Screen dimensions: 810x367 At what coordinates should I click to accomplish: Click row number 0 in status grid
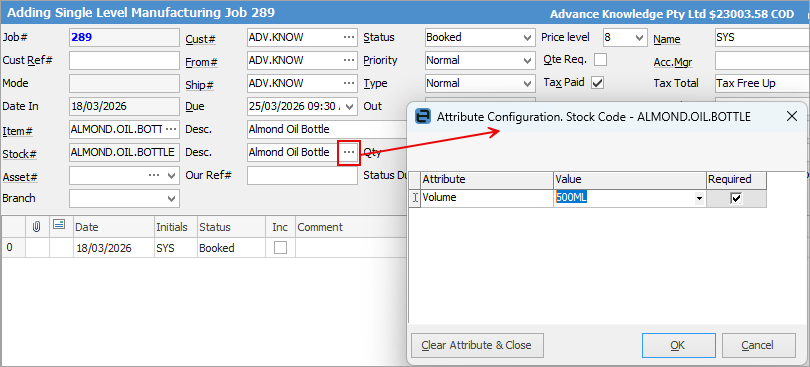pos(13,248)
